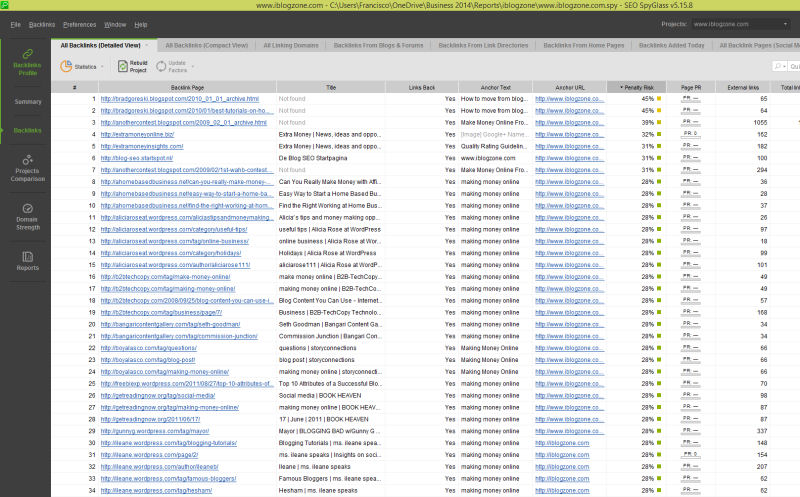Open the Domain Strength icon
Viewport: 800px width, 497px height.
click(28, 208)
